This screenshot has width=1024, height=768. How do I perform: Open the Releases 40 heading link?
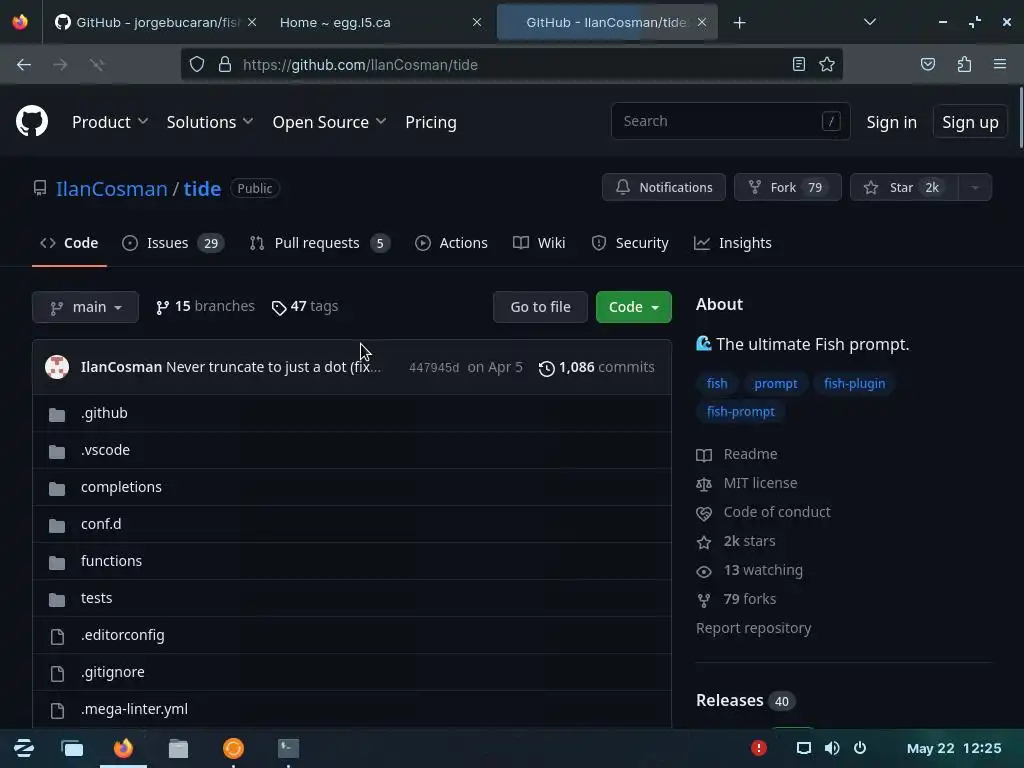tap(745, 701)
